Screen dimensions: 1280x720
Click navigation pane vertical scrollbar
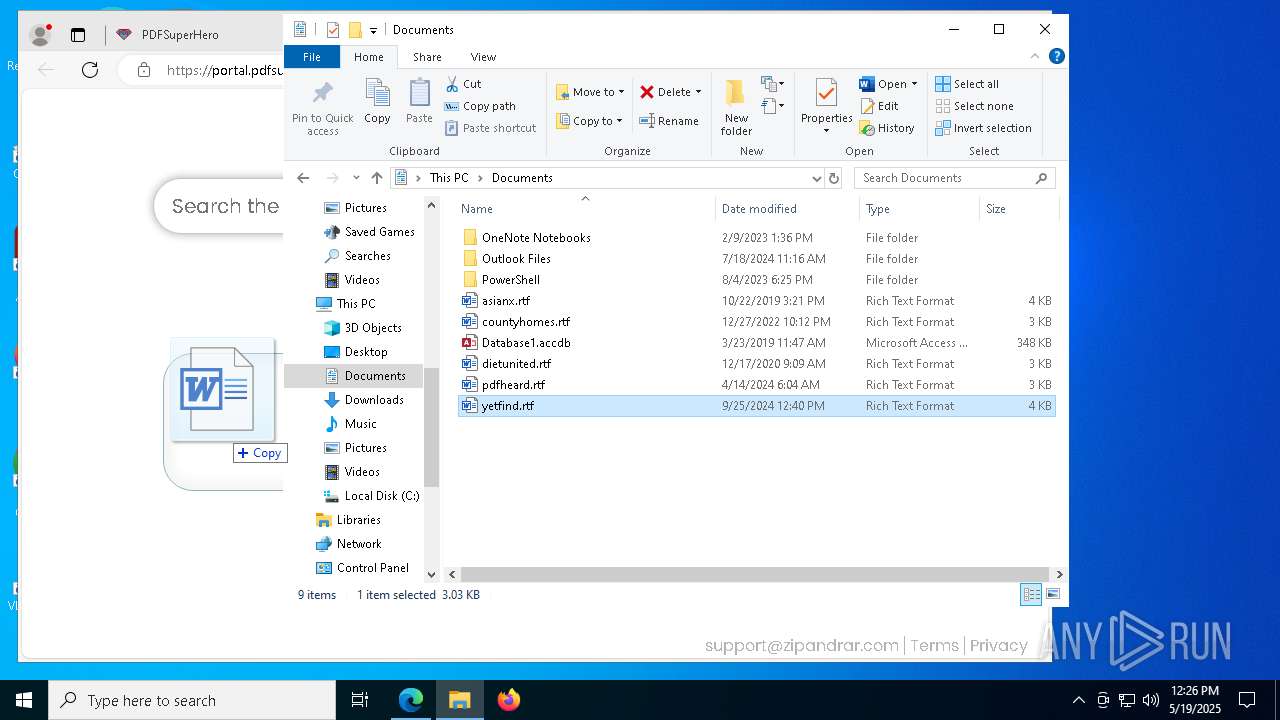[x=432, y=428]
